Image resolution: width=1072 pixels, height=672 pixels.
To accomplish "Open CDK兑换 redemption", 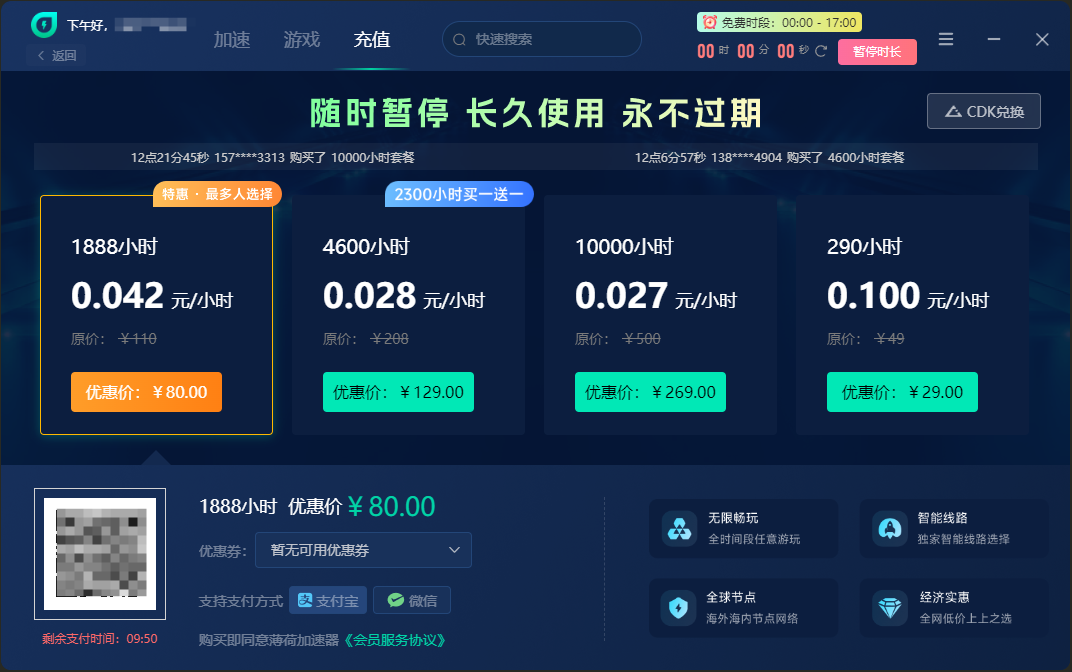I will coord(984,111).
